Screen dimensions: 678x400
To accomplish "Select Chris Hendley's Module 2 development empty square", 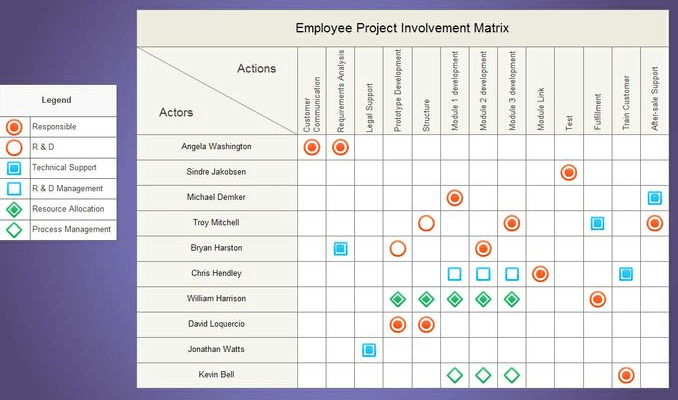I will 483,274.
